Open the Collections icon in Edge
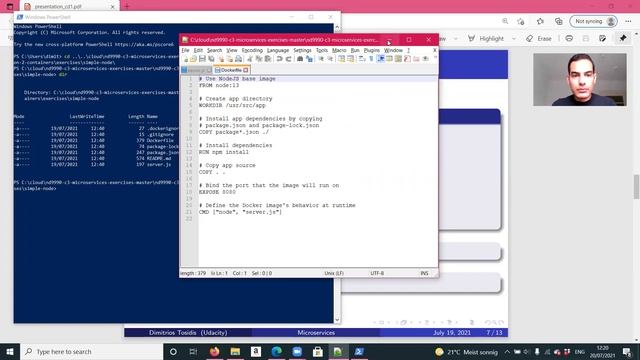The image size is (640, 360). tap(559, 21)
